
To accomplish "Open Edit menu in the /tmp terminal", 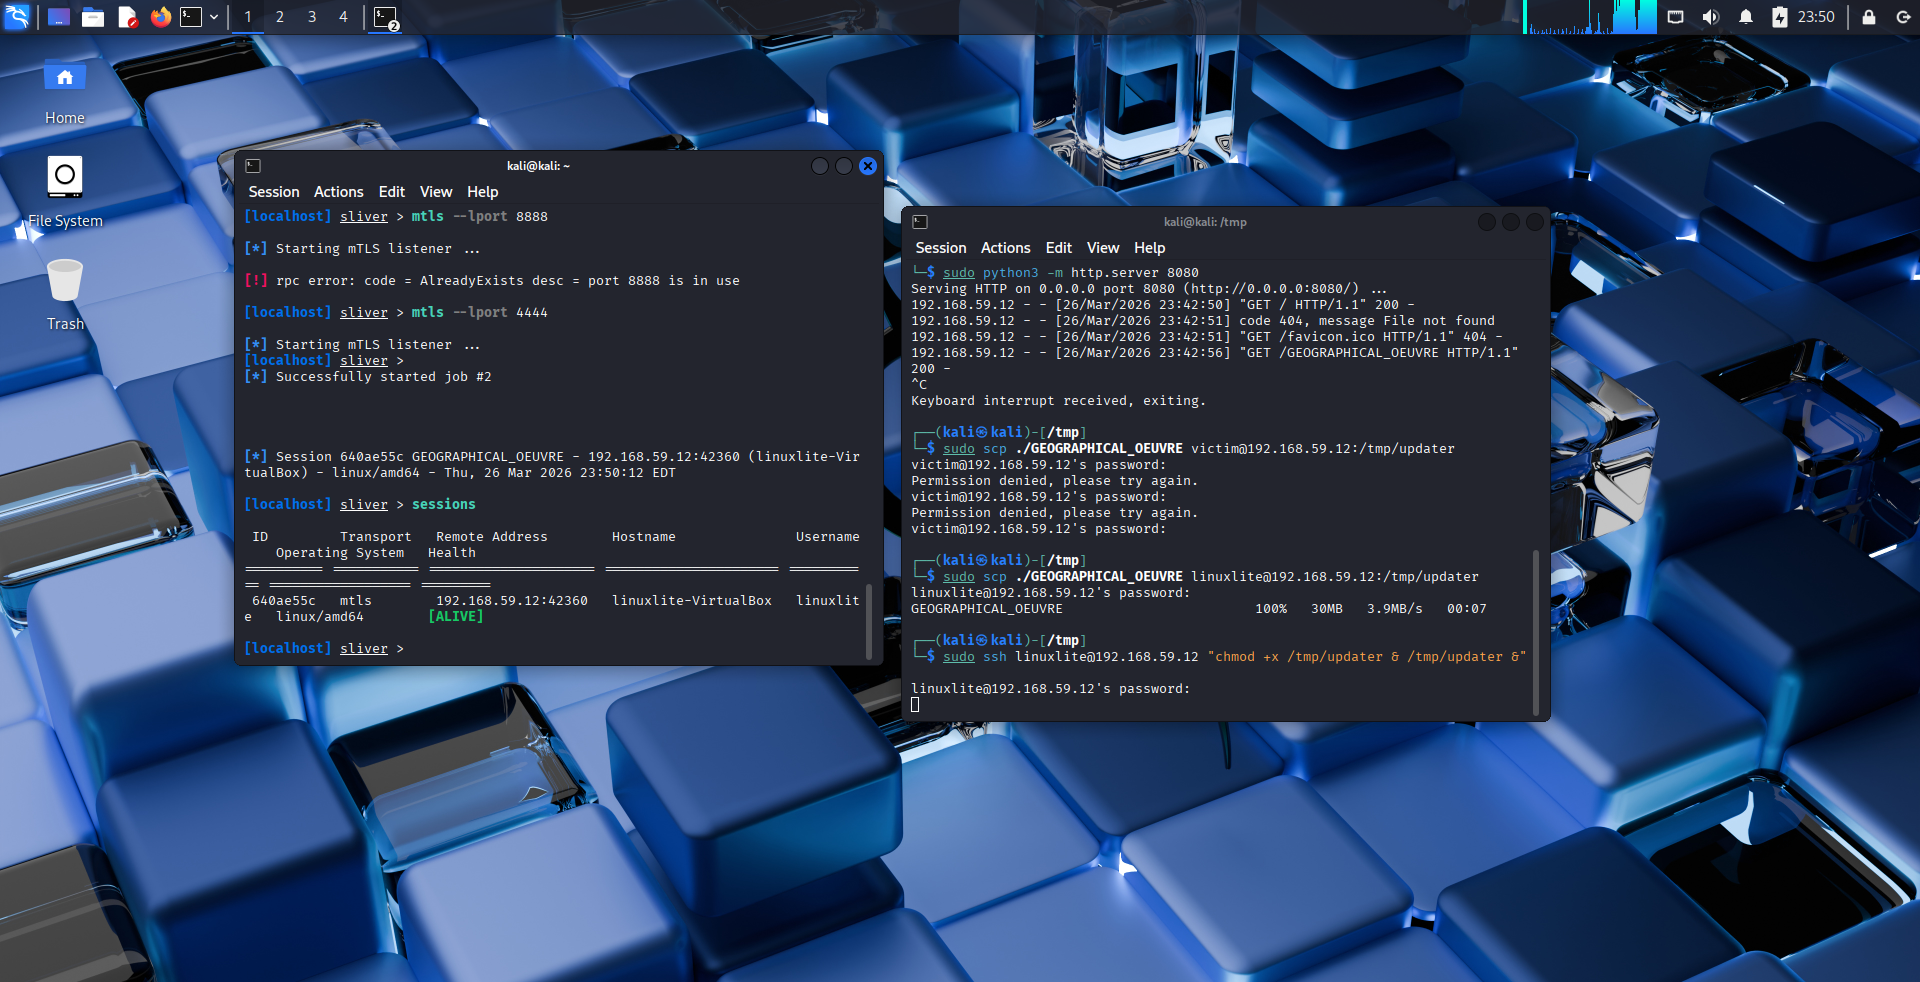I will pyautogui.click(x=1059, y=248).
